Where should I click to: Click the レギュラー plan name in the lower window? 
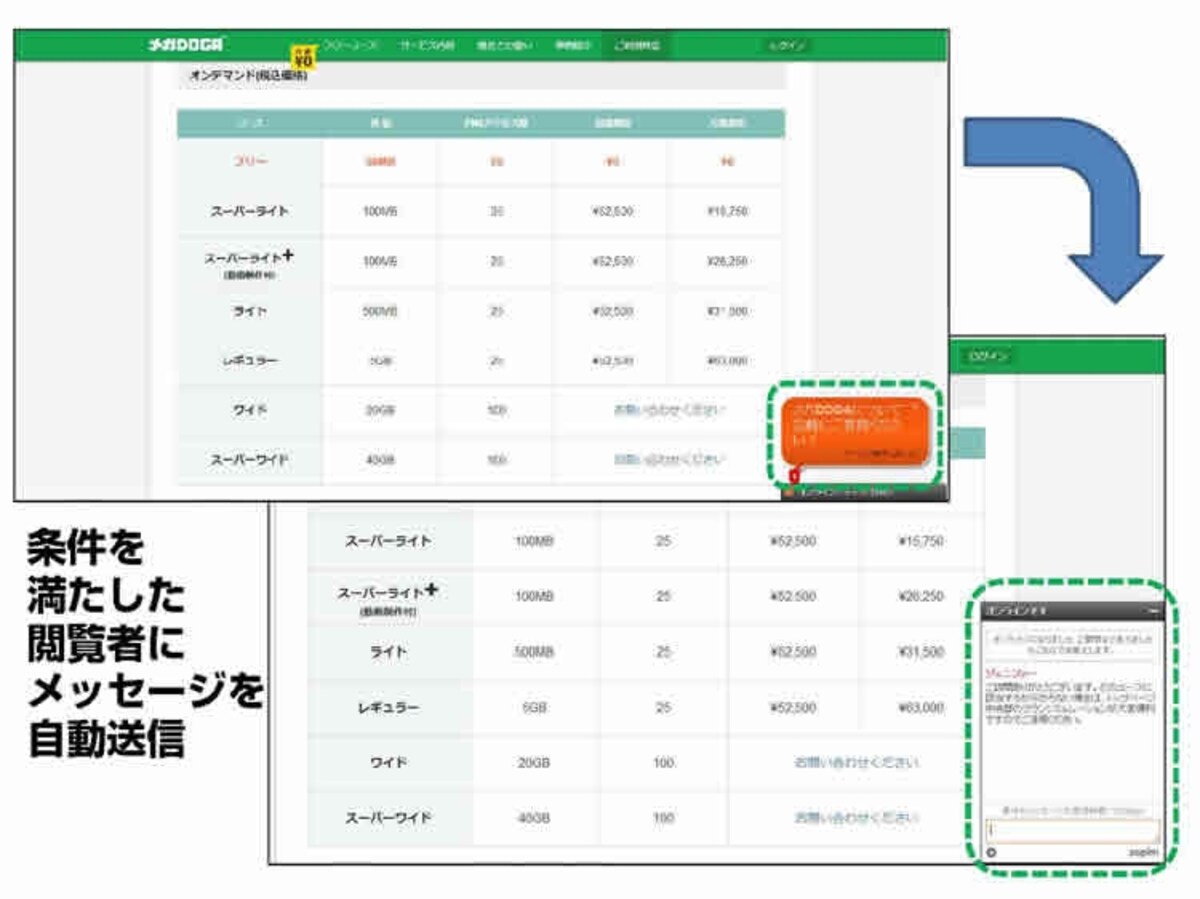(389, 708)
